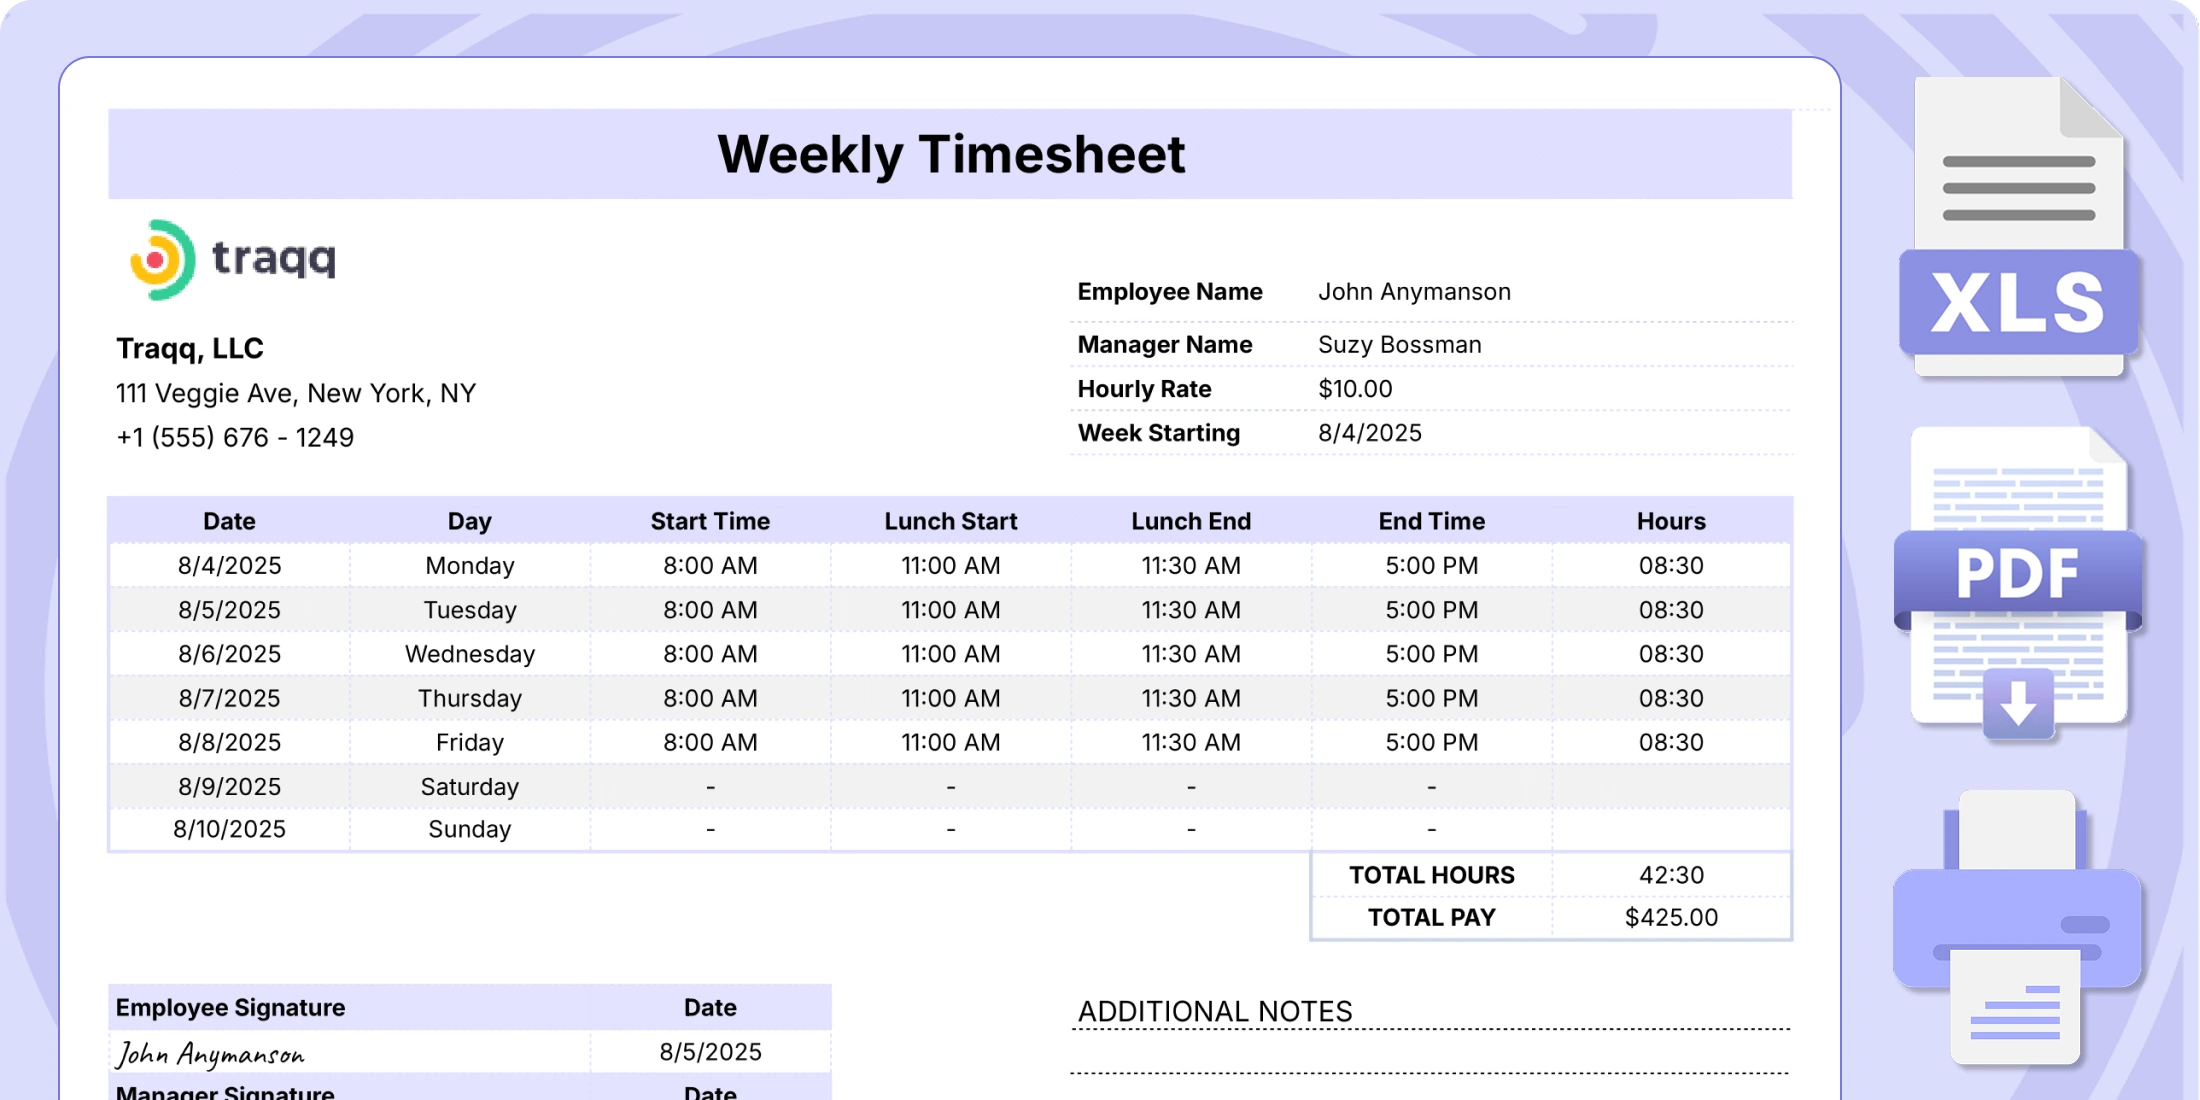The height and width of the screenshot is (1100, 2200).
Task: Click the Date column header
Action: tap(229, 521)
